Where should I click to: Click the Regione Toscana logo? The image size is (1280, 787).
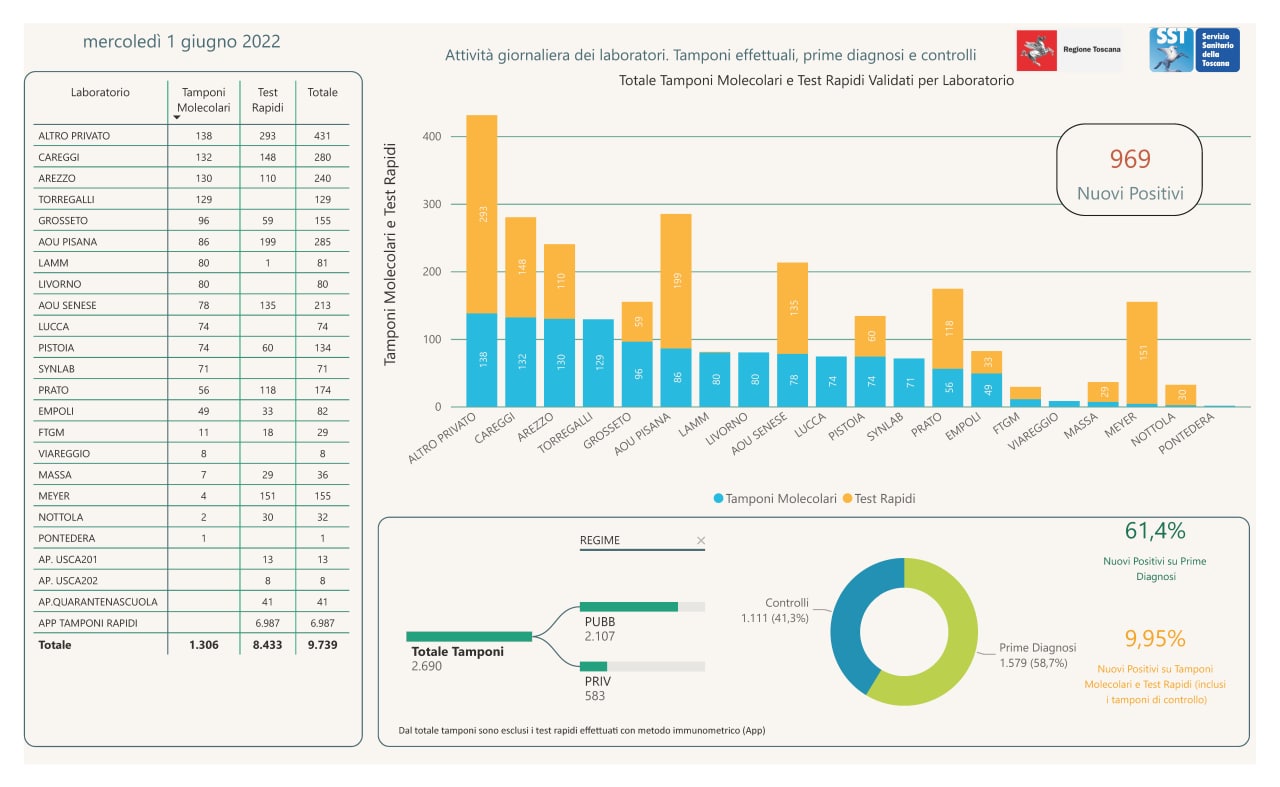(1069, 50)
